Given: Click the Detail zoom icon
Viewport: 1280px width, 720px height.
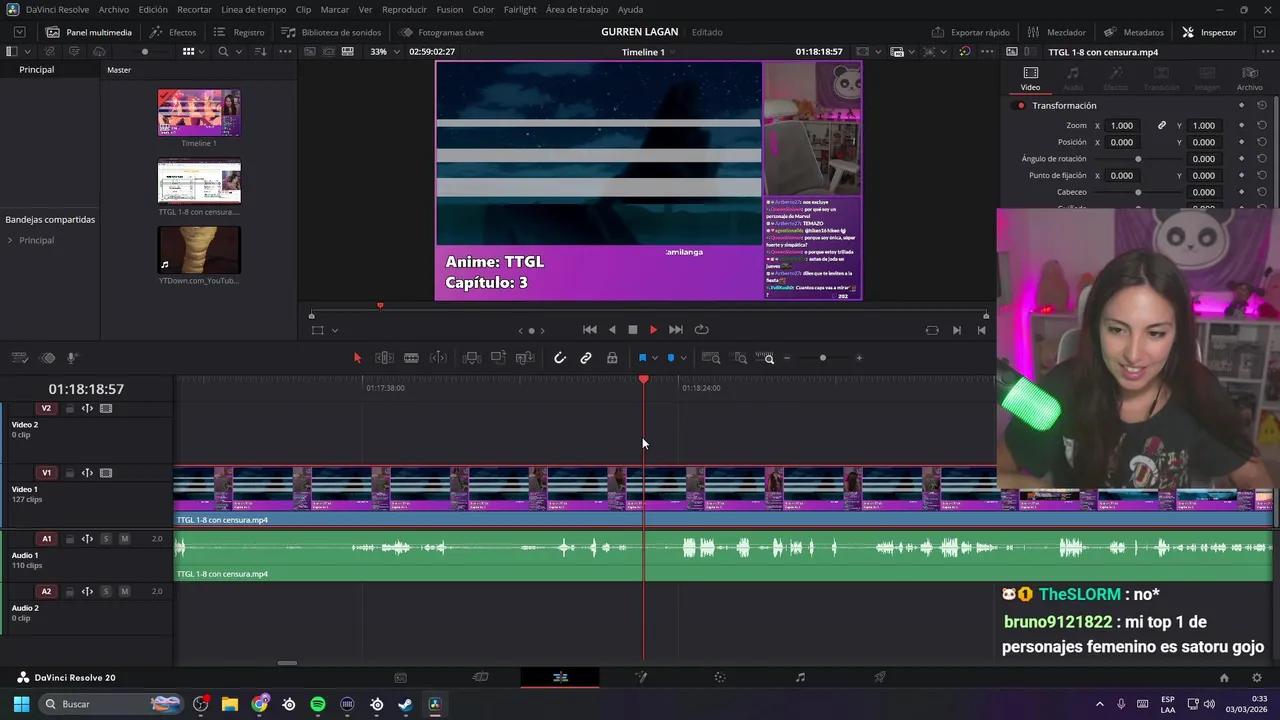Looking at the screenshot, I should [740, 358].
